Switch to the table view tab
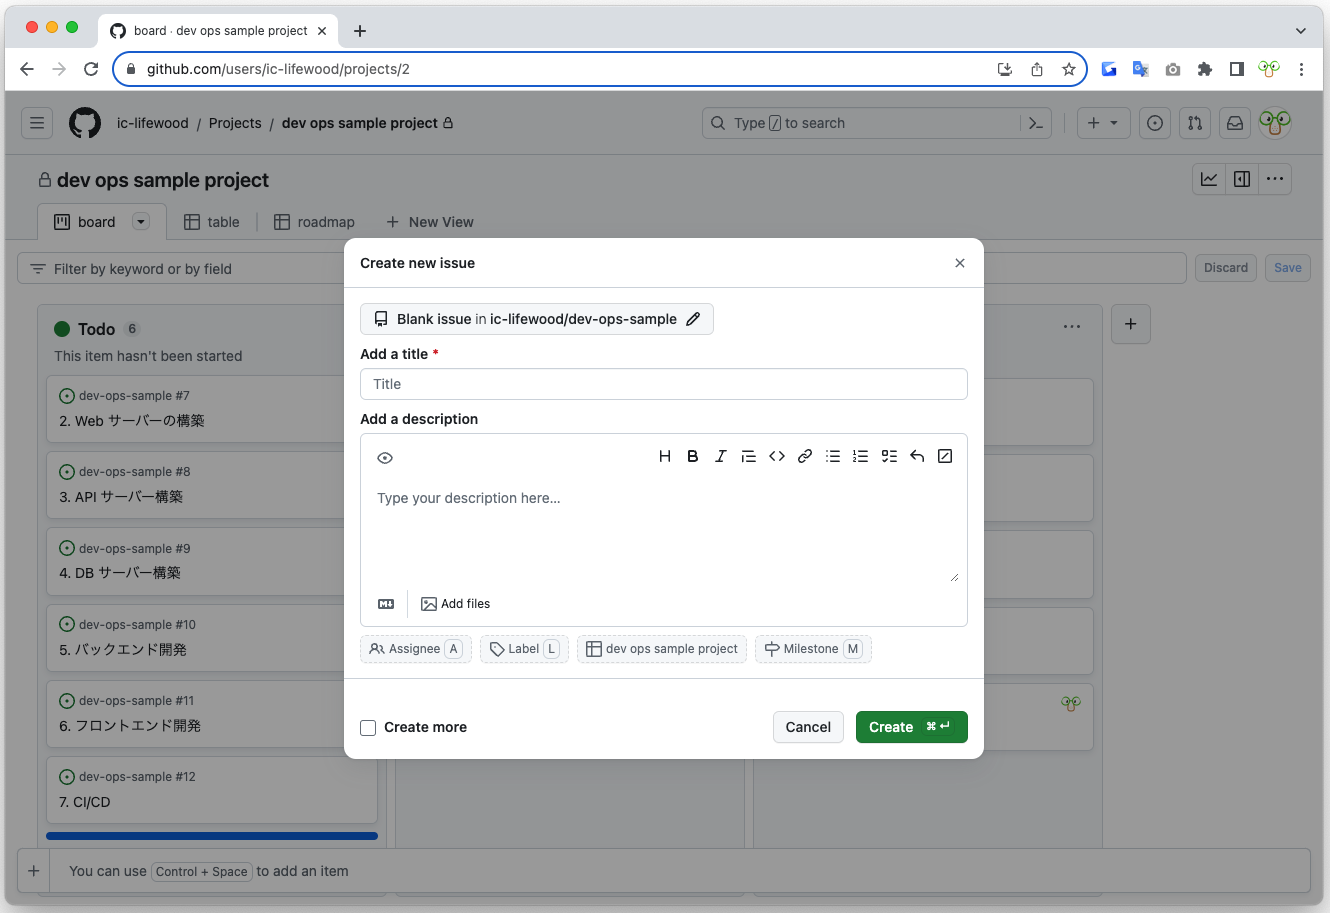 (x=212, y=222)
